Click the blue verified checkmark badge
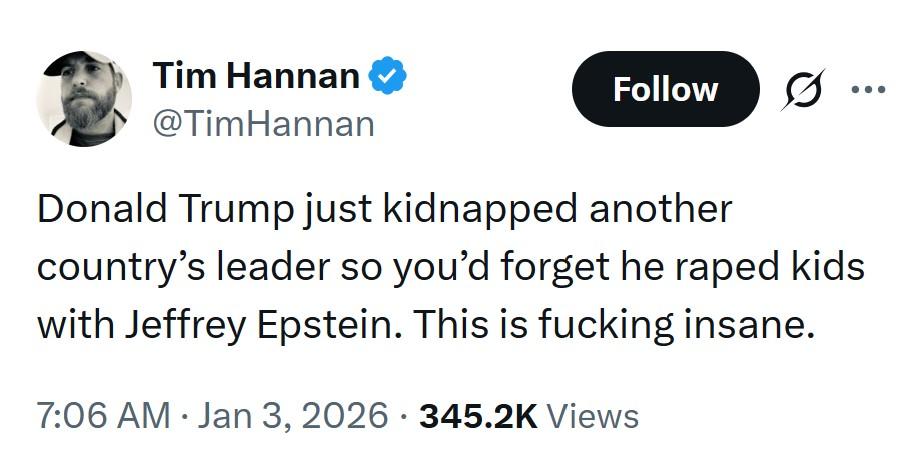The image size is (901, 475). click(388, 76)
